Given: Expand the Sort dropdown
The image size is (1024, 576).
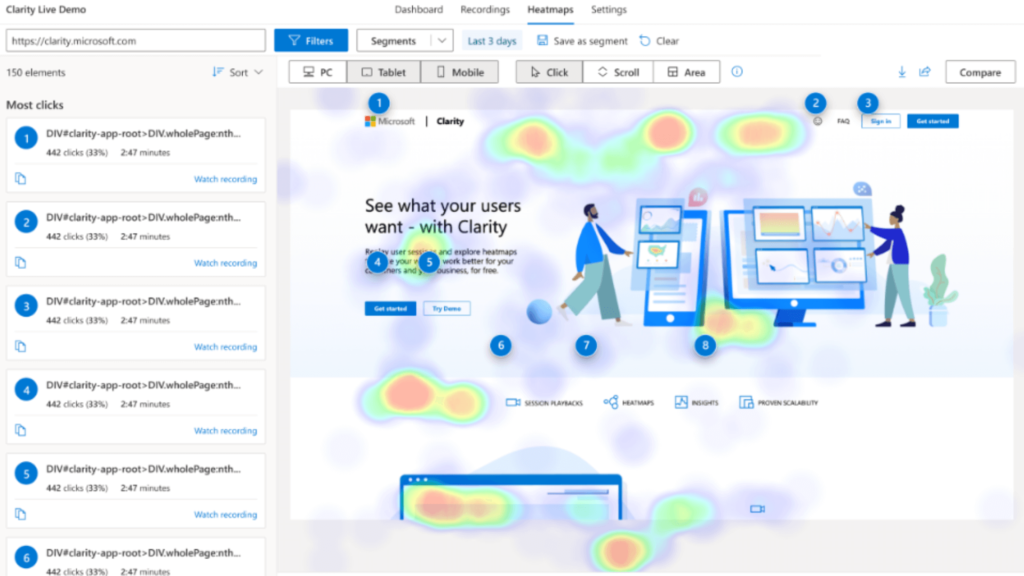Looking at the screenshot, I should (238, 73).
